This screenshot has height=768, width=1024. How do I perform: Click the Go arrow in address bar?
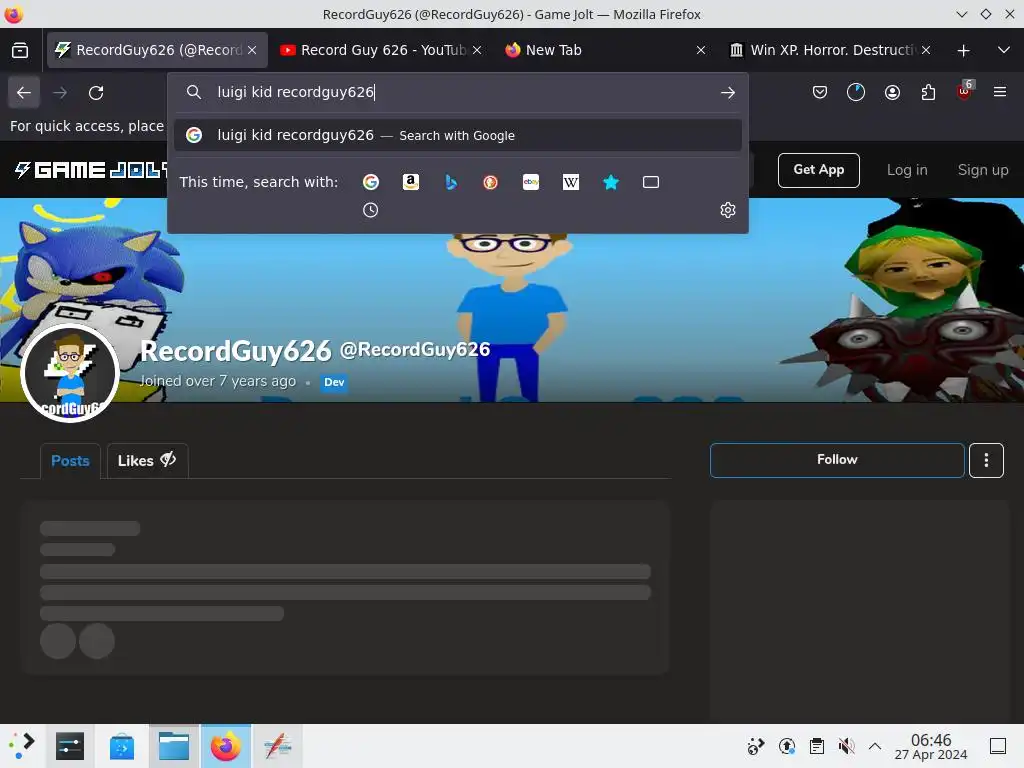tap(728, 93)
